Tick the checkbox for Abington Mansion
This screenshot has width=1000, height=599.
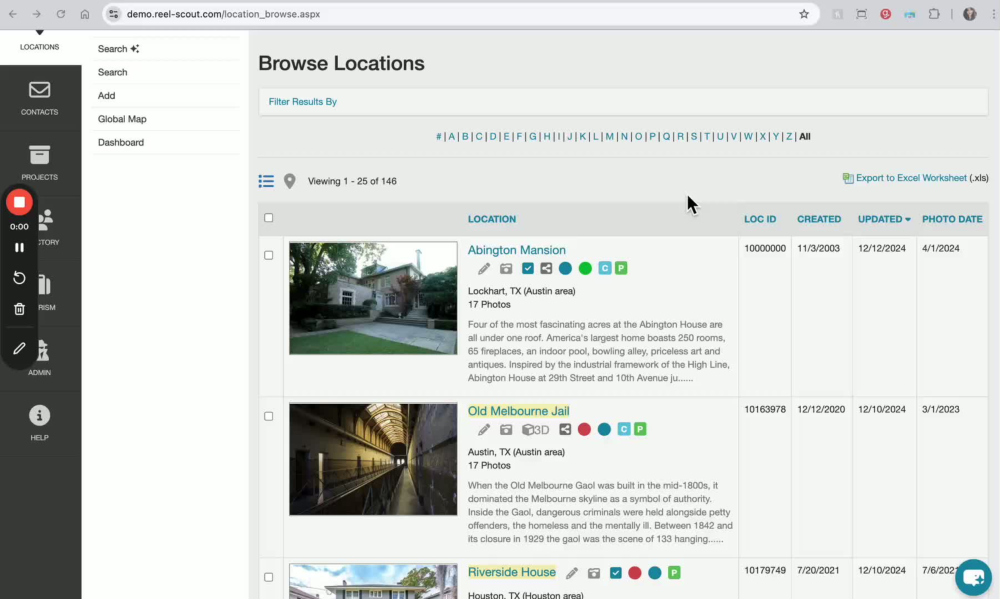(268, 255)
